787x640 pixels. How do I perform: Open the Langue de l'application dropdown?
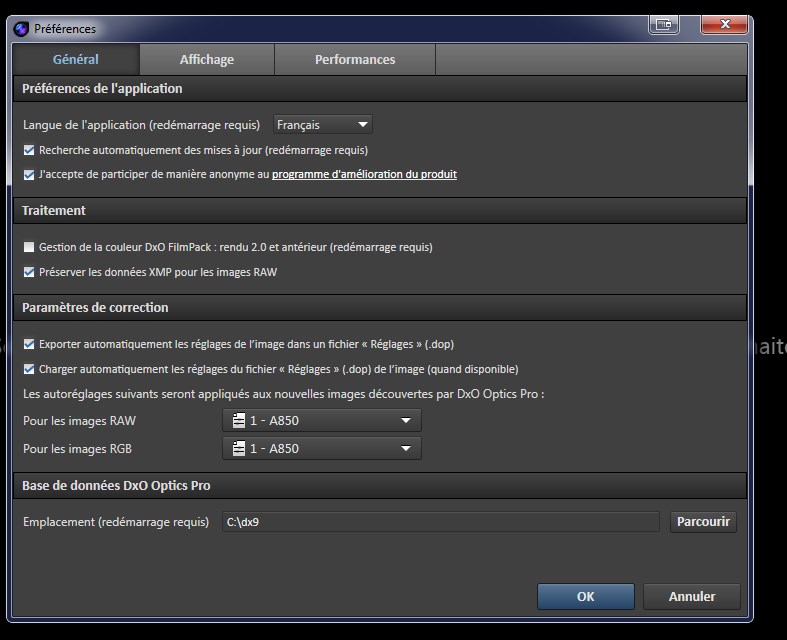coord(323,124)
